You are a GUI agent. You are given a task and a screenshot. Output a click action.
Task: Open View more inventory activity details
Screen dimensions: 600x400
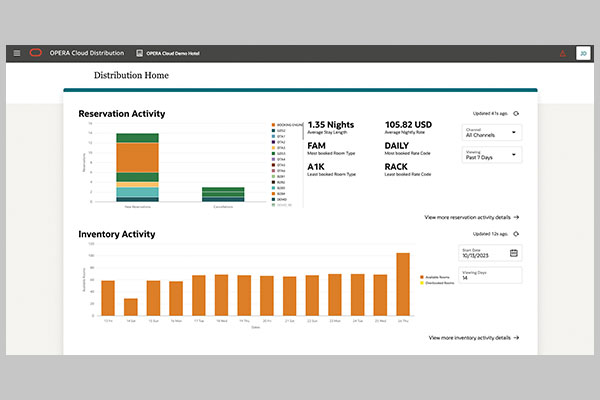pos(474,338)
